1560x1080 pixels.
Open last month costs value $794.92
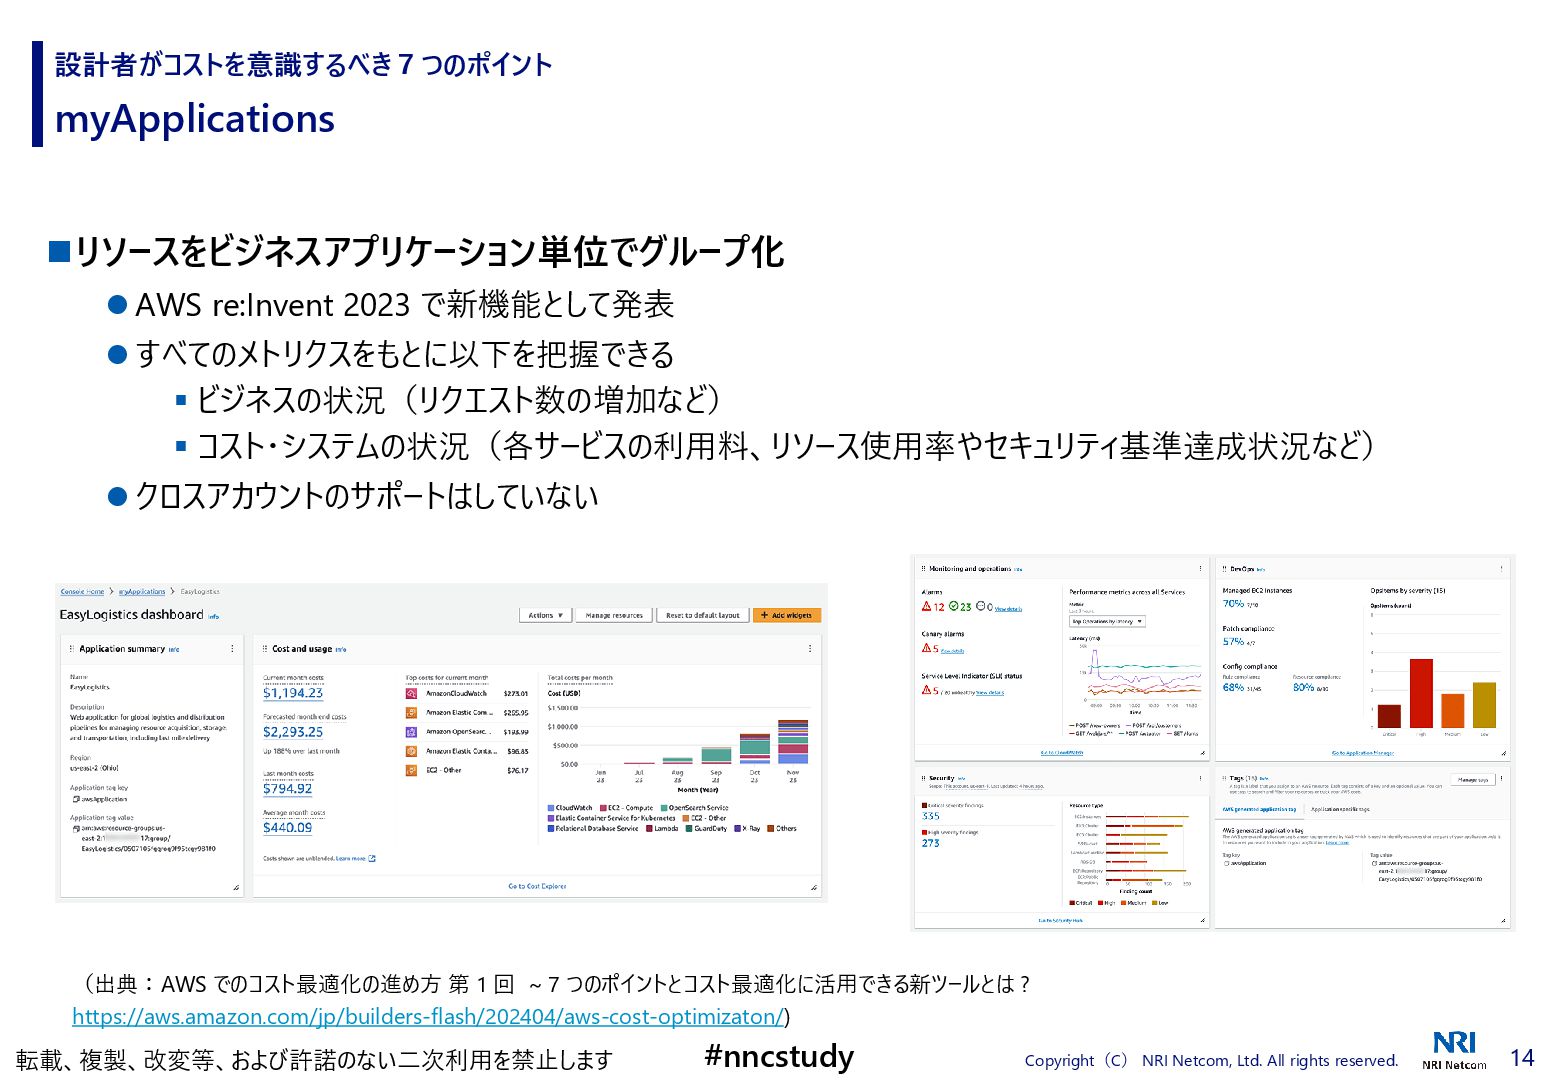(x=288, y=789)
